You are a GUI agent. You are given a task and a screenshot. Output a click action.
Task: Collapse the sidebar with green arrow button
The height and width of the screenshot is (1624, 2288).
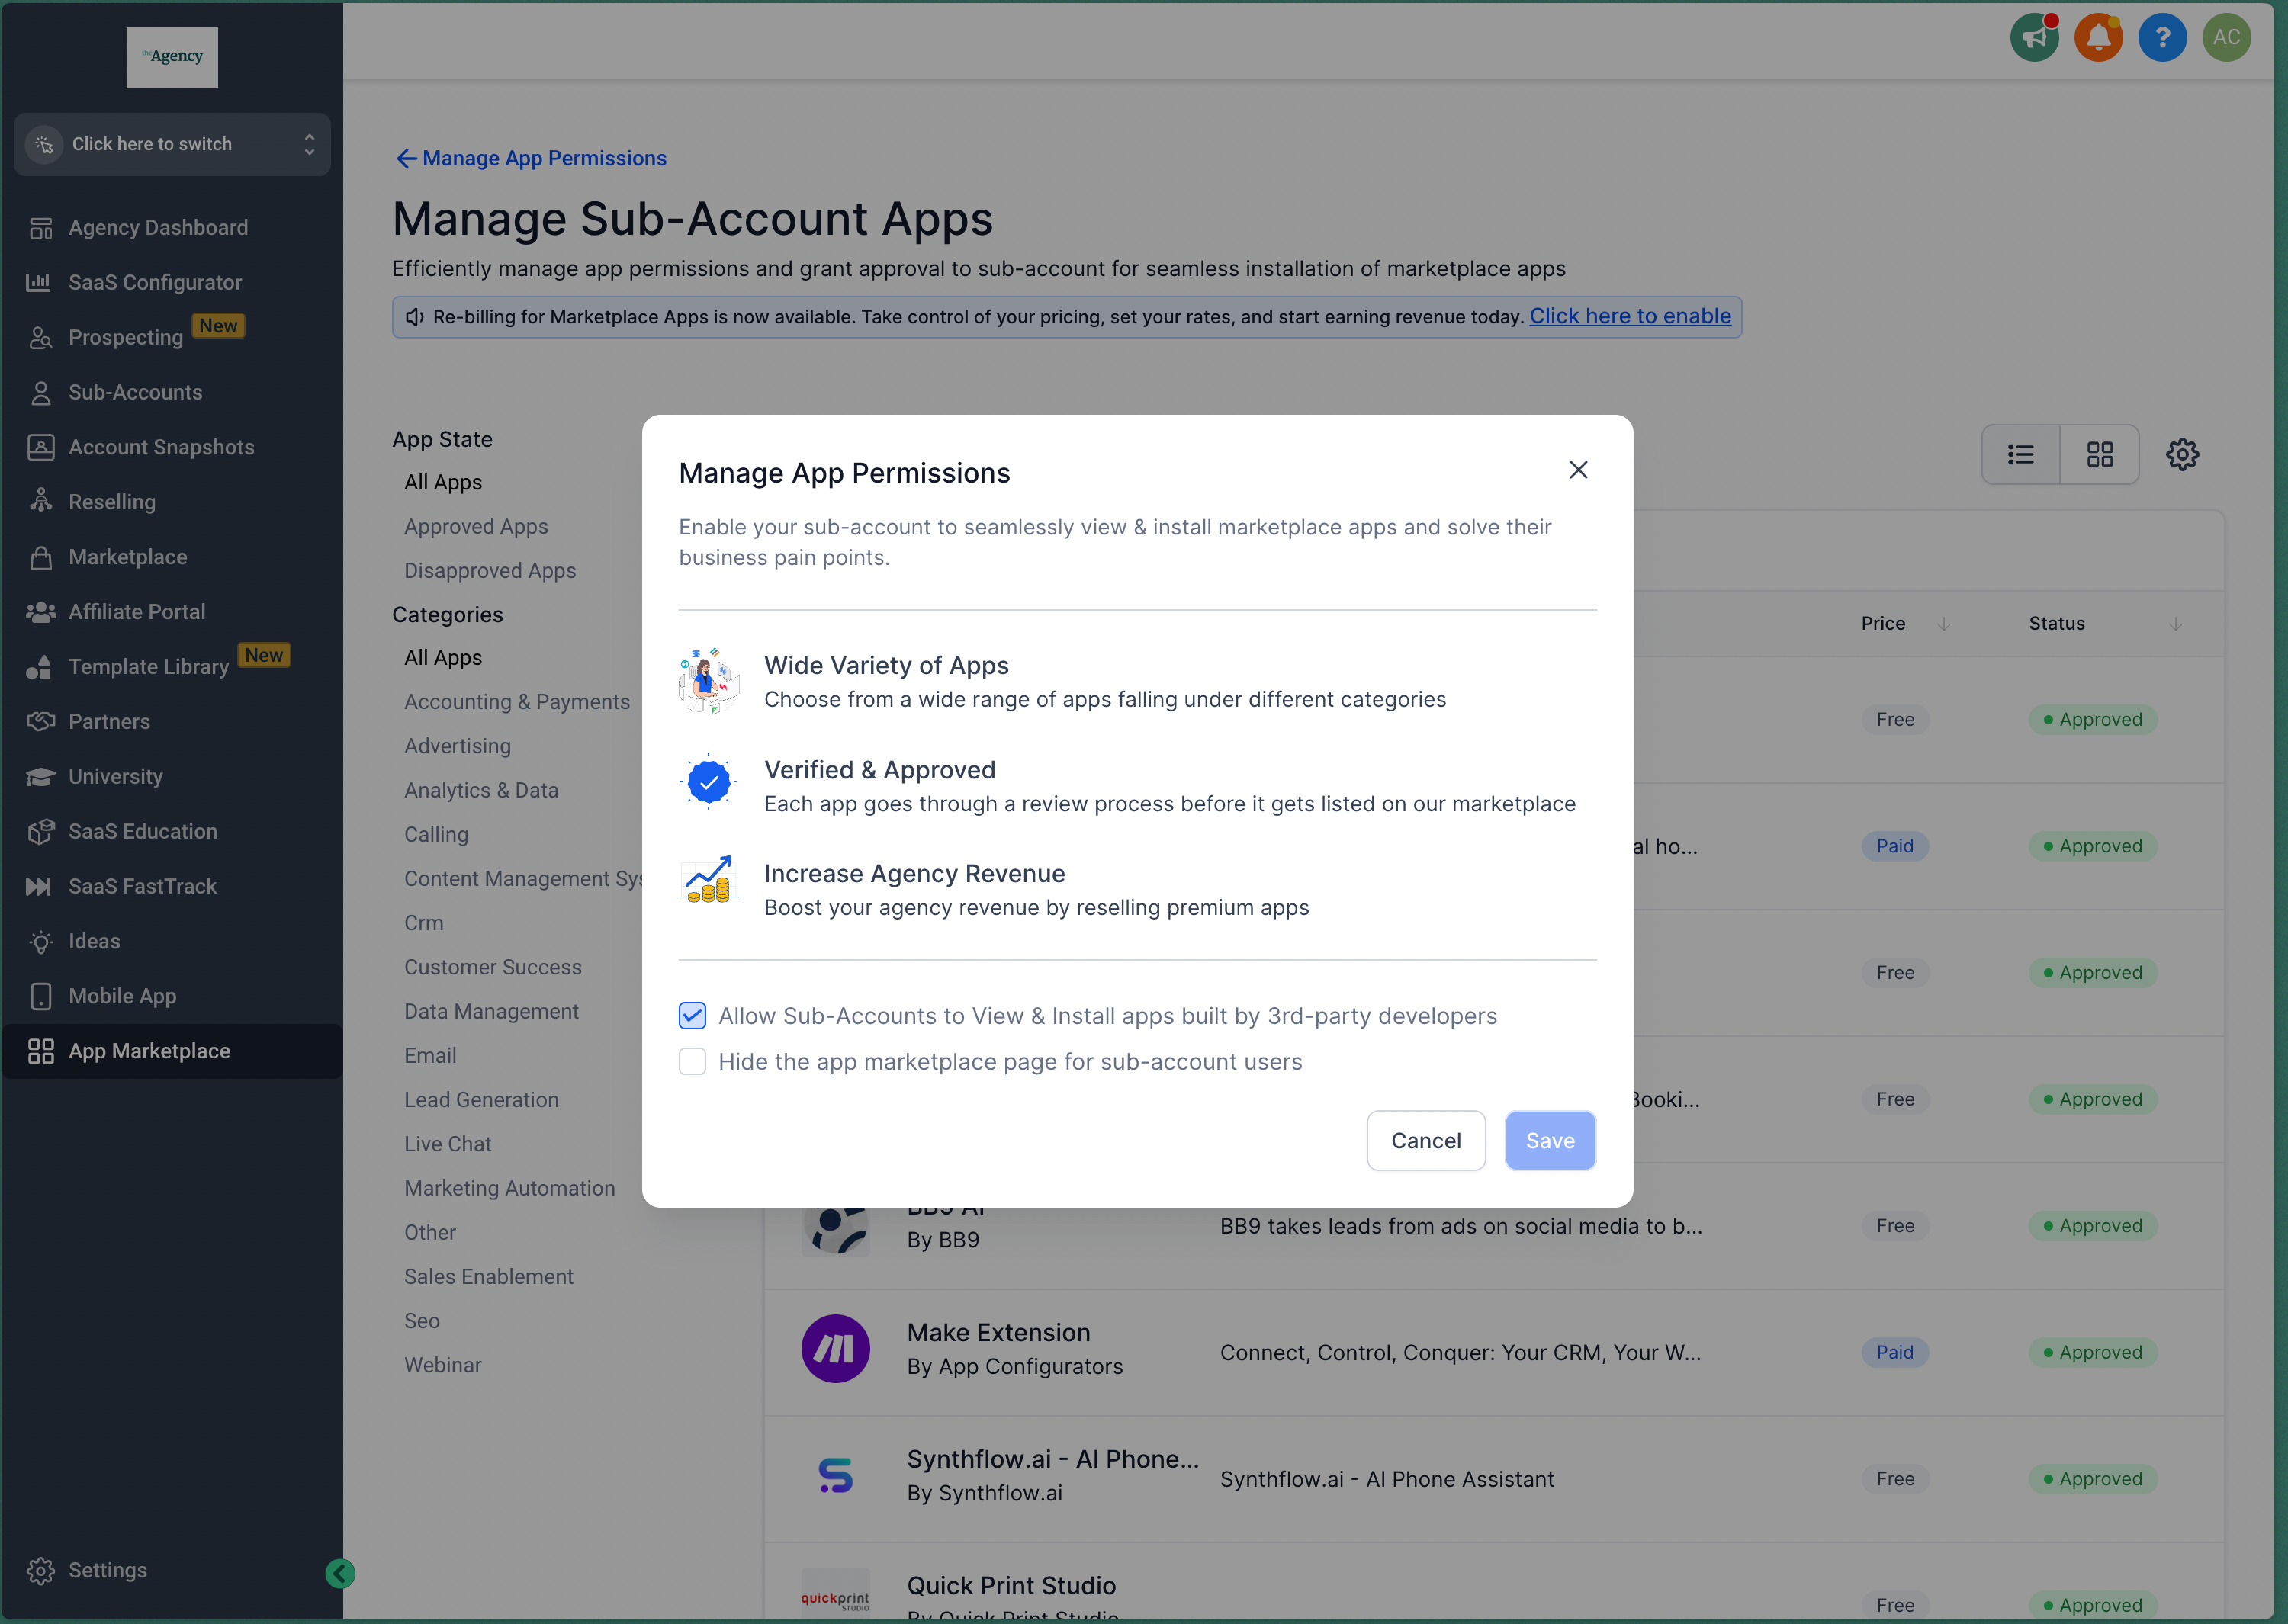(x=340, y=1573)
